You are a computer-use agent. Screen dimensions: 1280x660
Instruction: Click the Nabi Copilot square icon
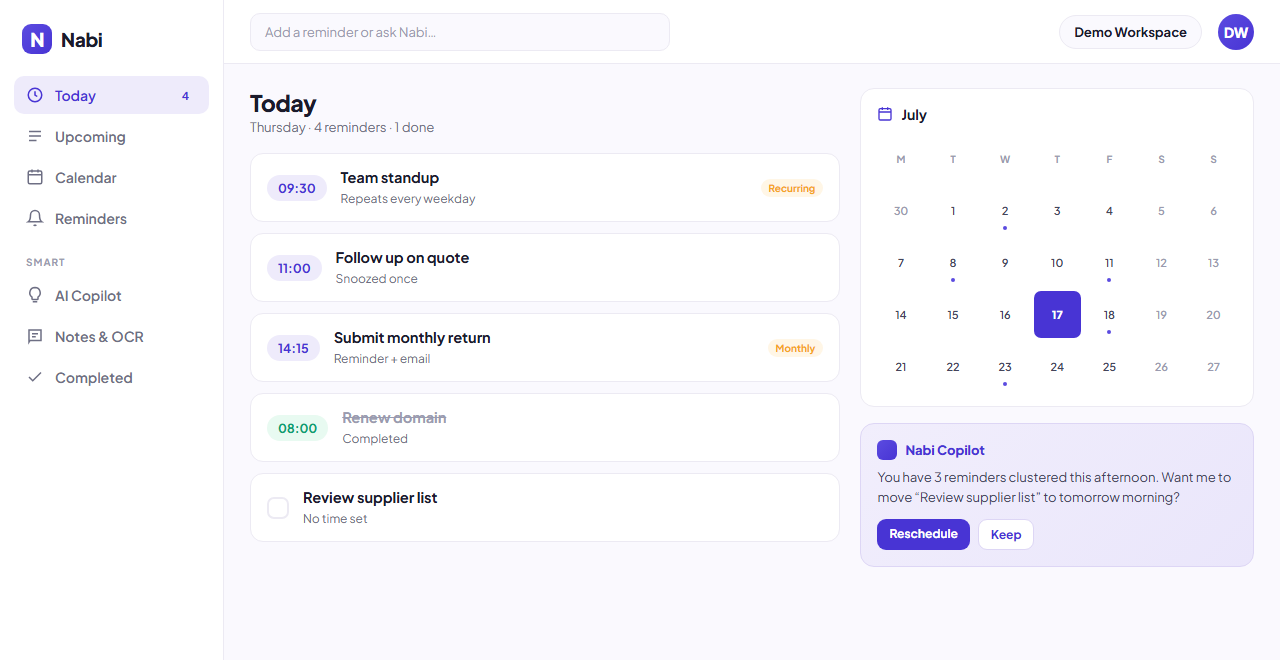[x=887, y=450]
